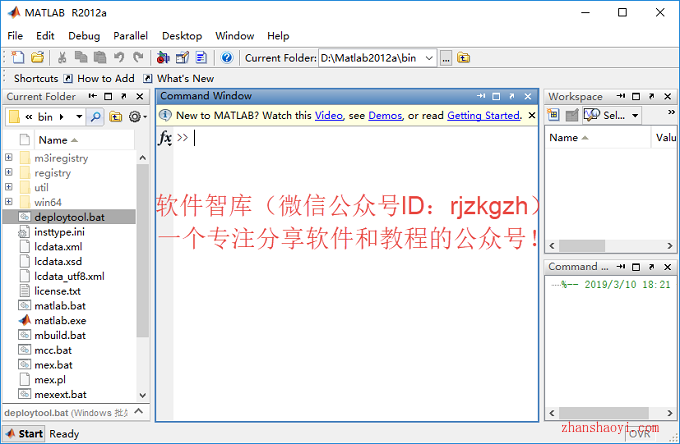The image size is (680, 444).
Task: Go up one folder level in toolbar
Action: [x=464, y=58]
